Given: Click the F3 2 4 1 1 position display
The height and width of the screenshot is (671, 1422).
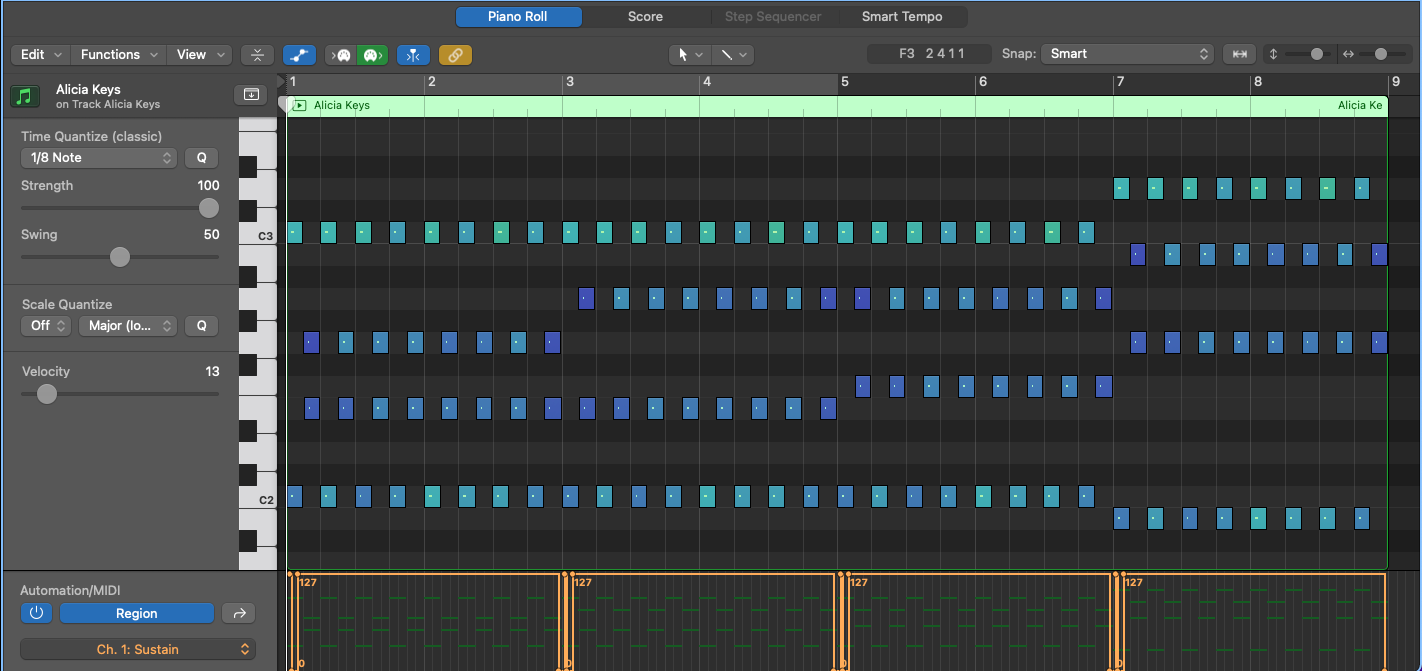Looking at the screenshot, I should coord(929,54).
